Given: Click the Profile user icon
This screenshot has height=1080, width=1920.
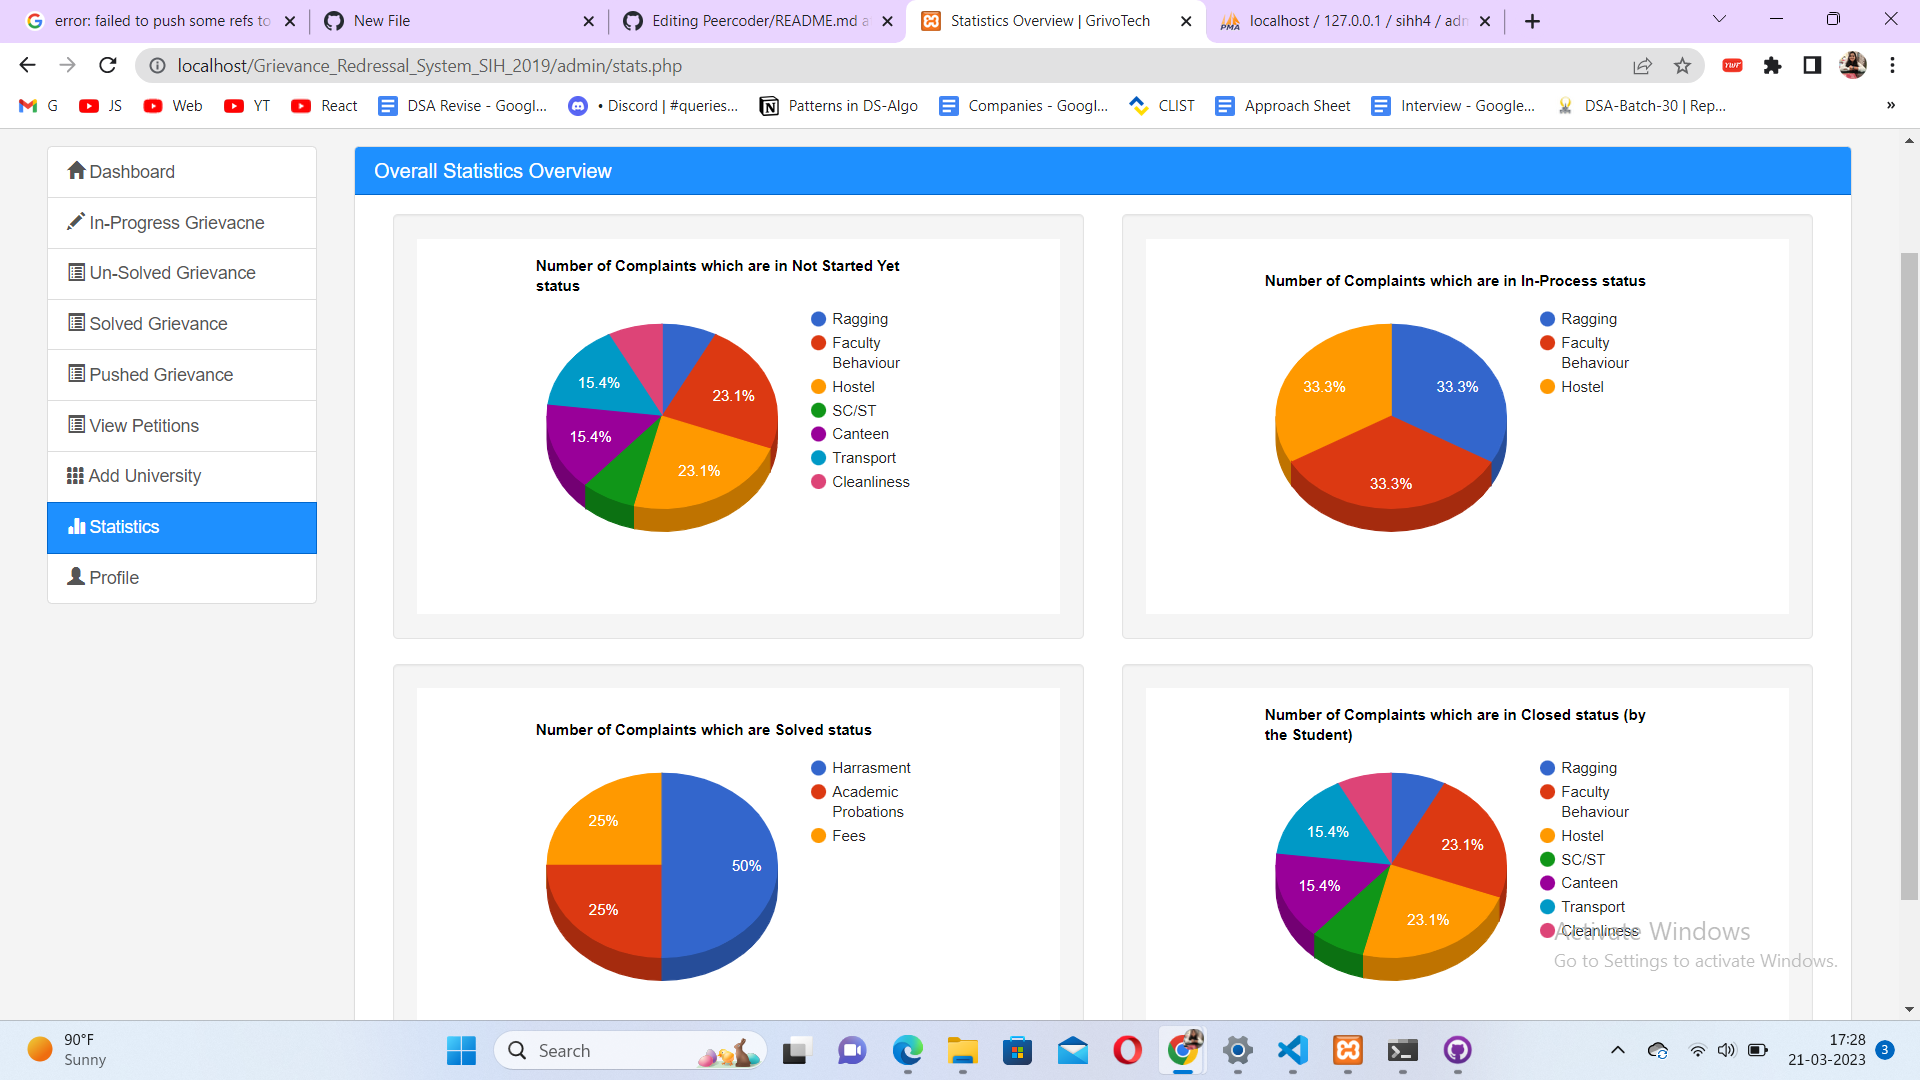Looking at the screenshot, I should 76,577.
